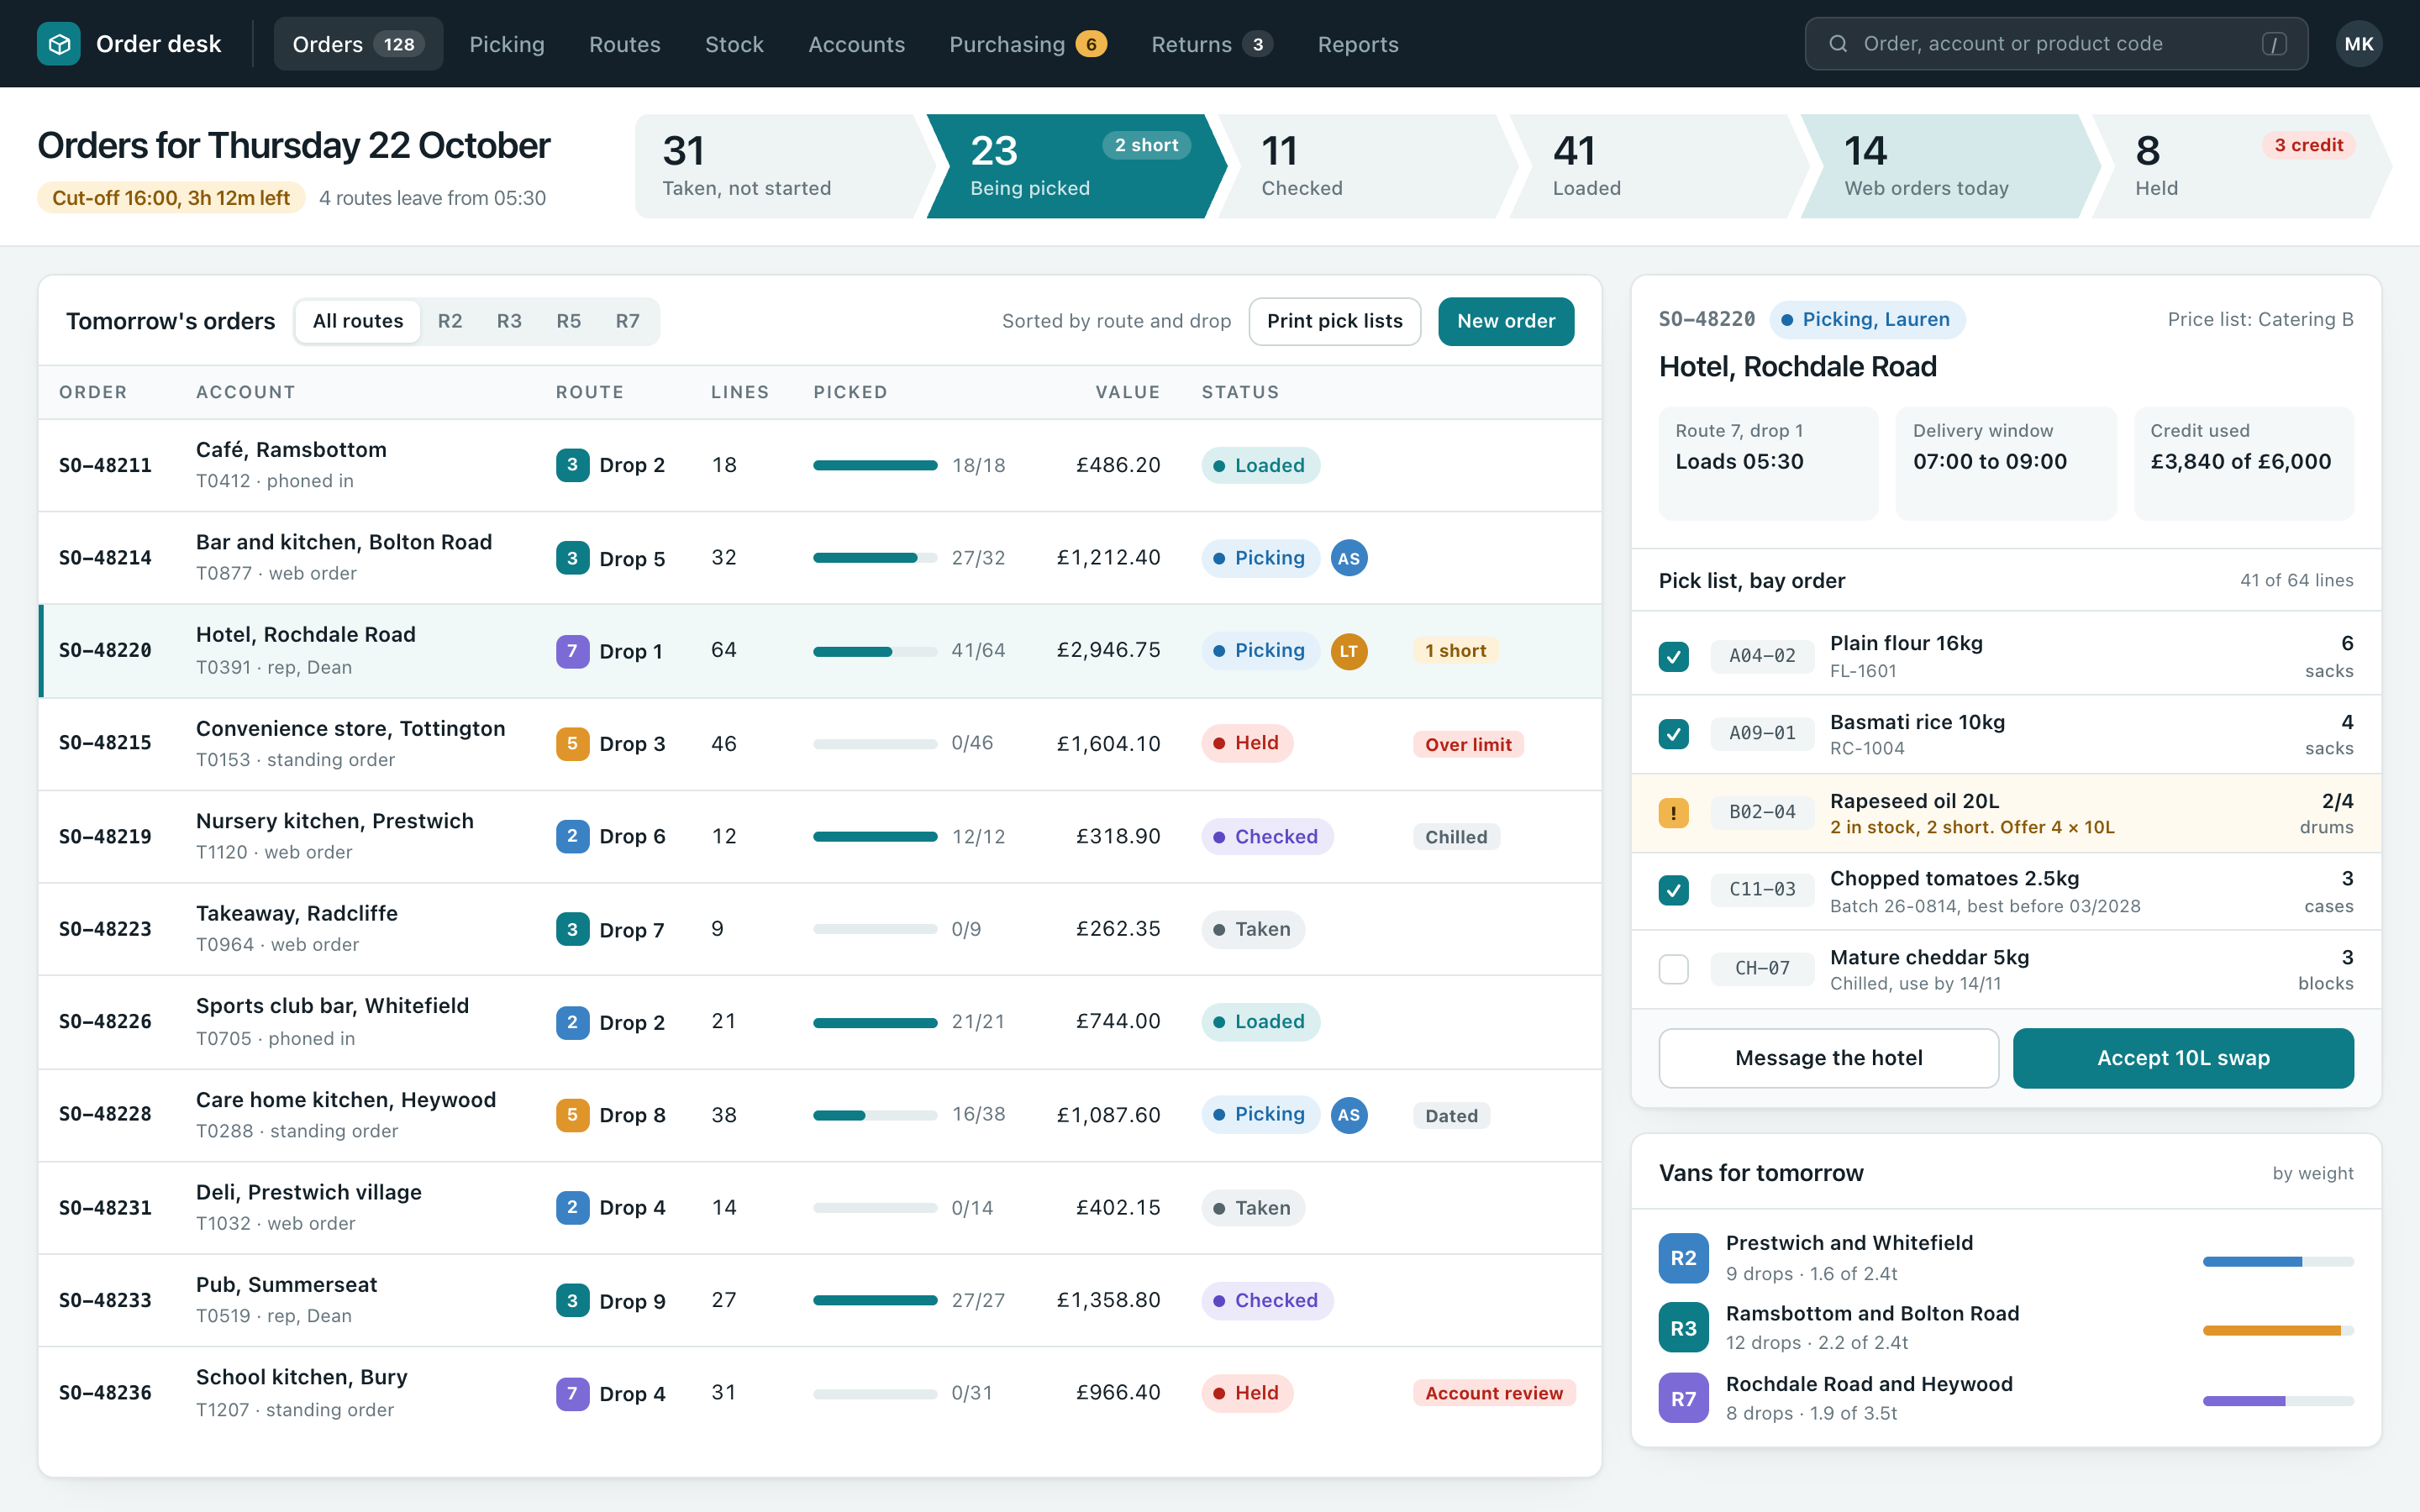Accept the 10L swap
Screen dimensions: 2420x1512
pyautogui.click(x=2183, y=1058)
